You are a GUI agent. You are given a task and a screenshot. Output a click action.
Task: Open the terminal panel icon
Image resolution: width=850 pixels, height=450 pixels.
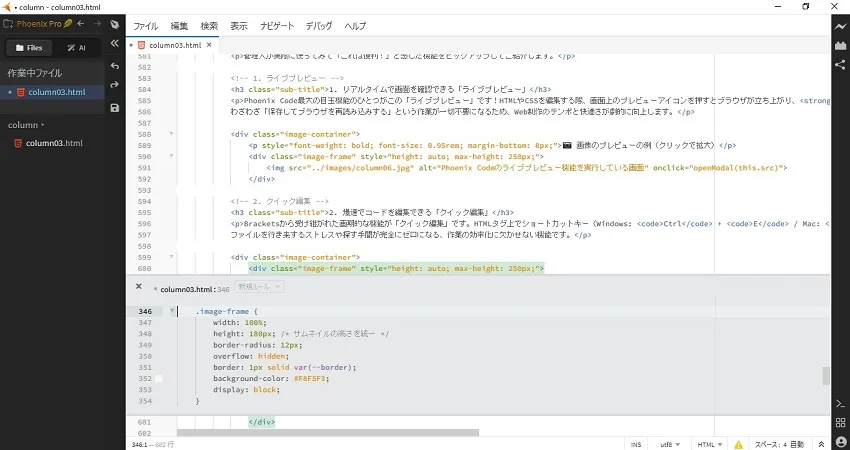pyautogui.click(x=840, y=404)
